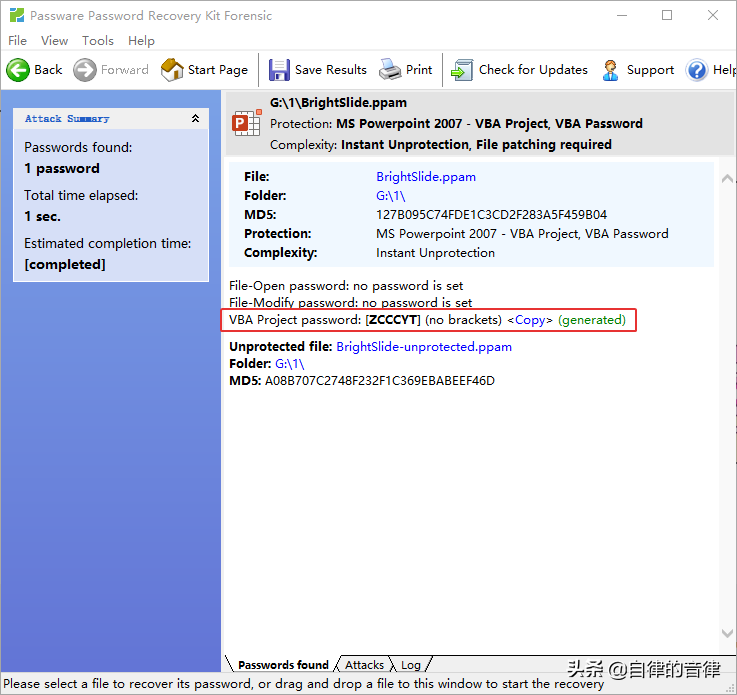Open BrightSlide-unprotected.ppam link
737x695 pixels.
click(x=424, y=347)
